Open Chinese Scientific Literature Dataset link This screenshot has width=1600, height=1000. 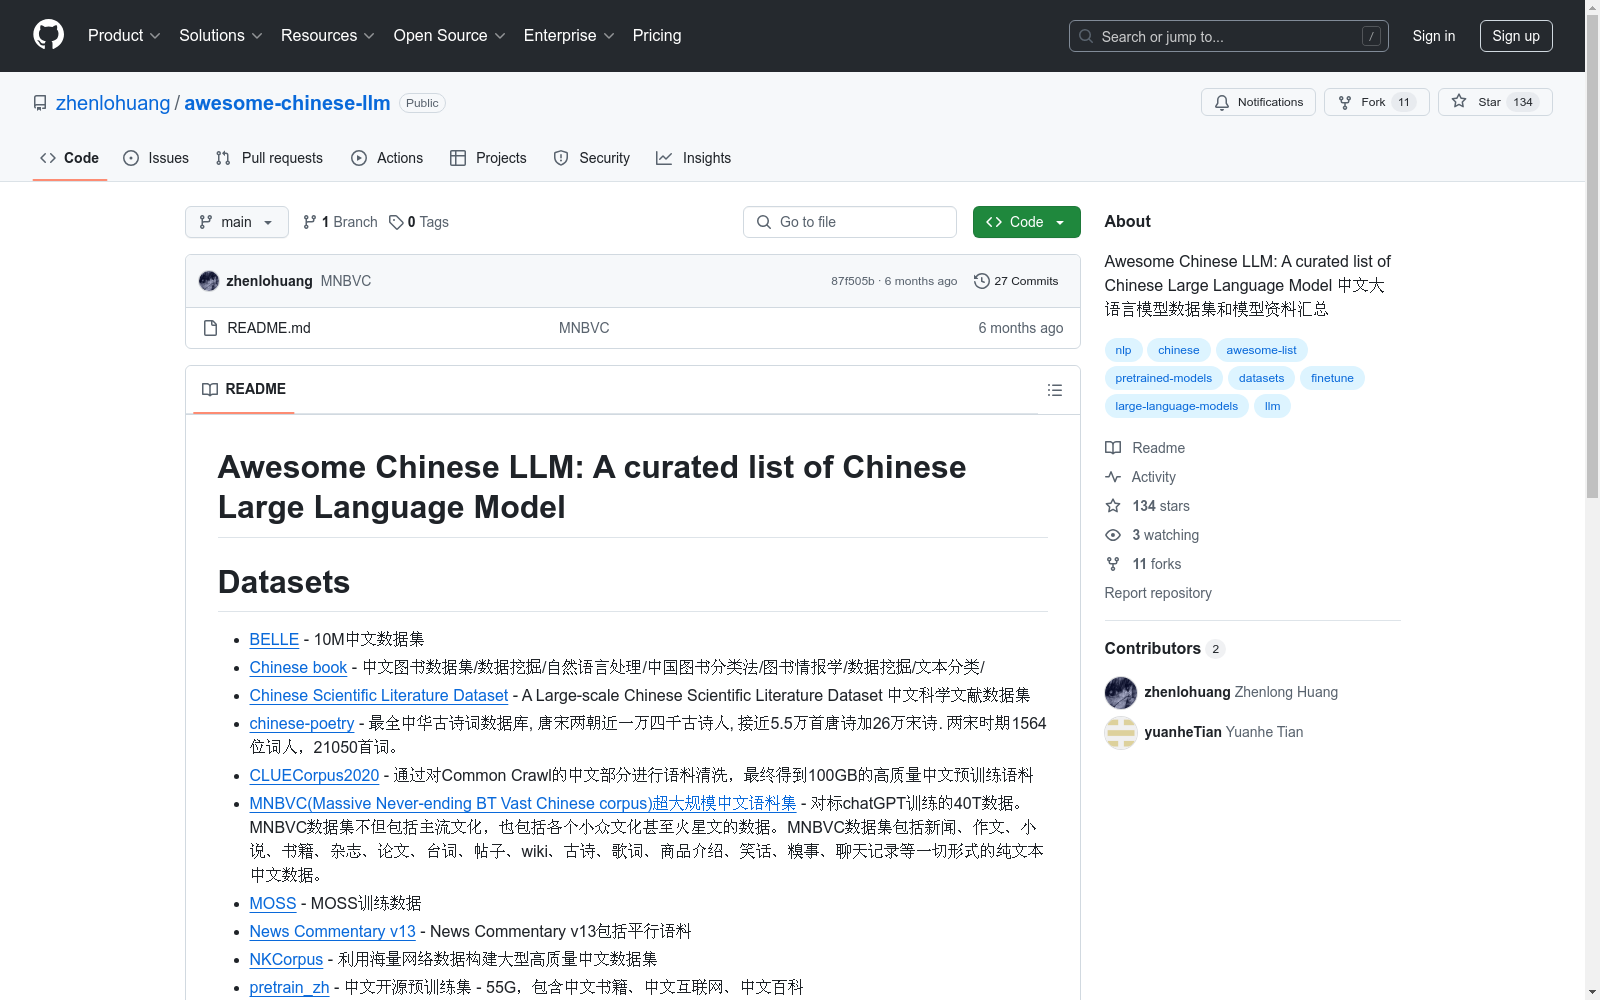tap(379, 695)
